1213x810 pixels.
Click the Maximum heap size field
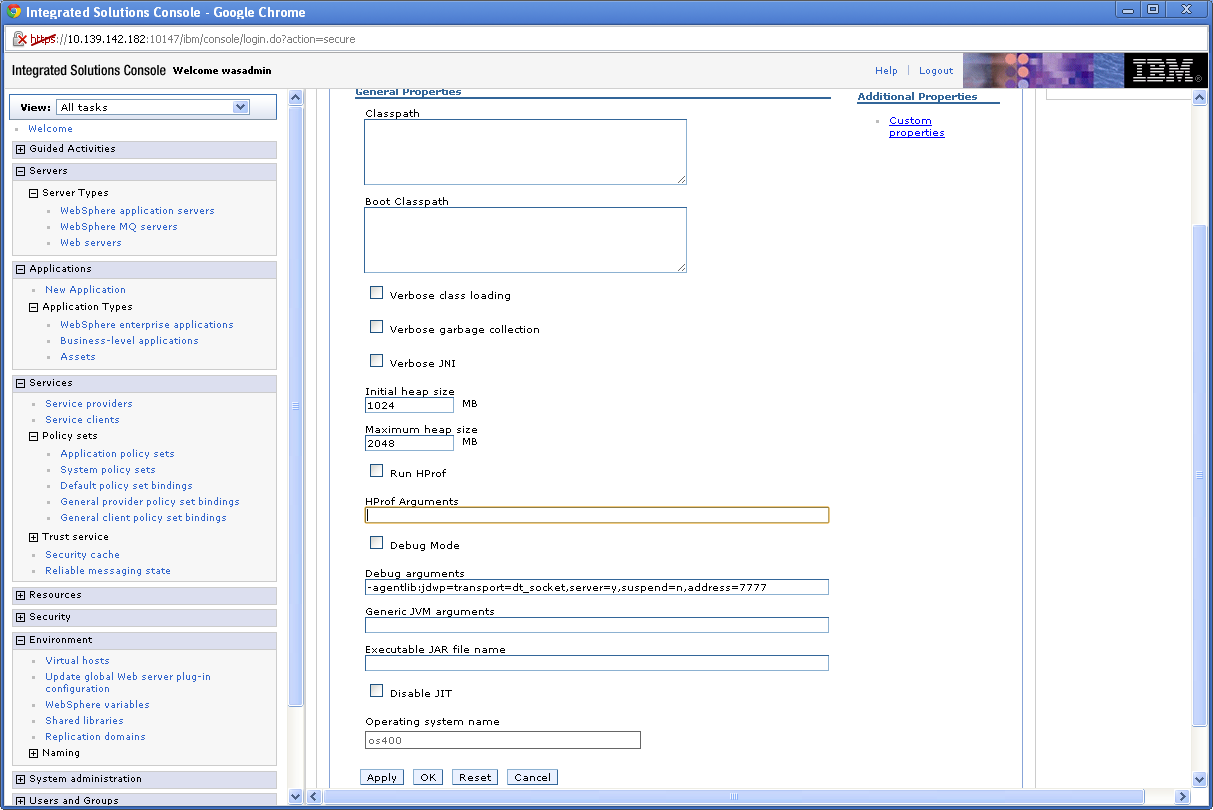coord(409,443)
